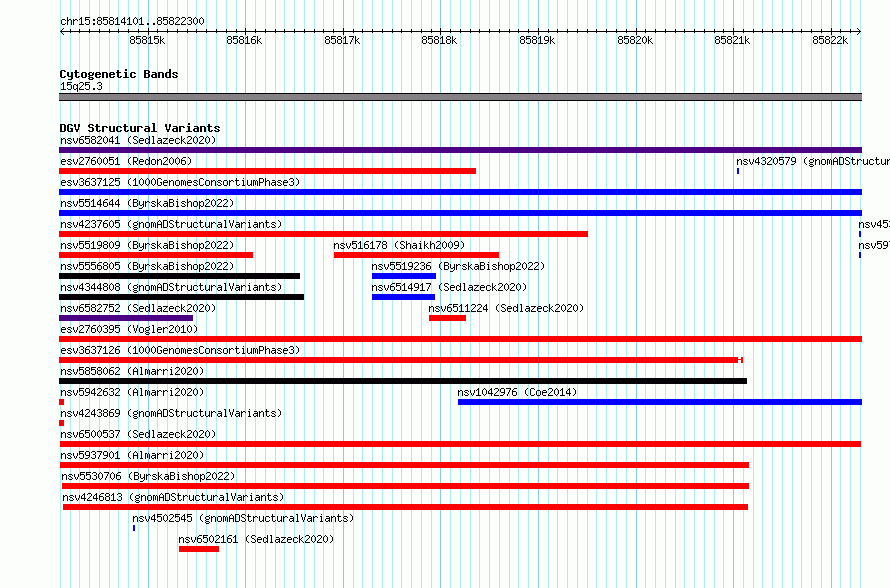The width and height of the screenshot is (890, 588).
Task: Open nsv4502545 (gnomADStructuralVariants) label
Action: (x=243, y=518)
